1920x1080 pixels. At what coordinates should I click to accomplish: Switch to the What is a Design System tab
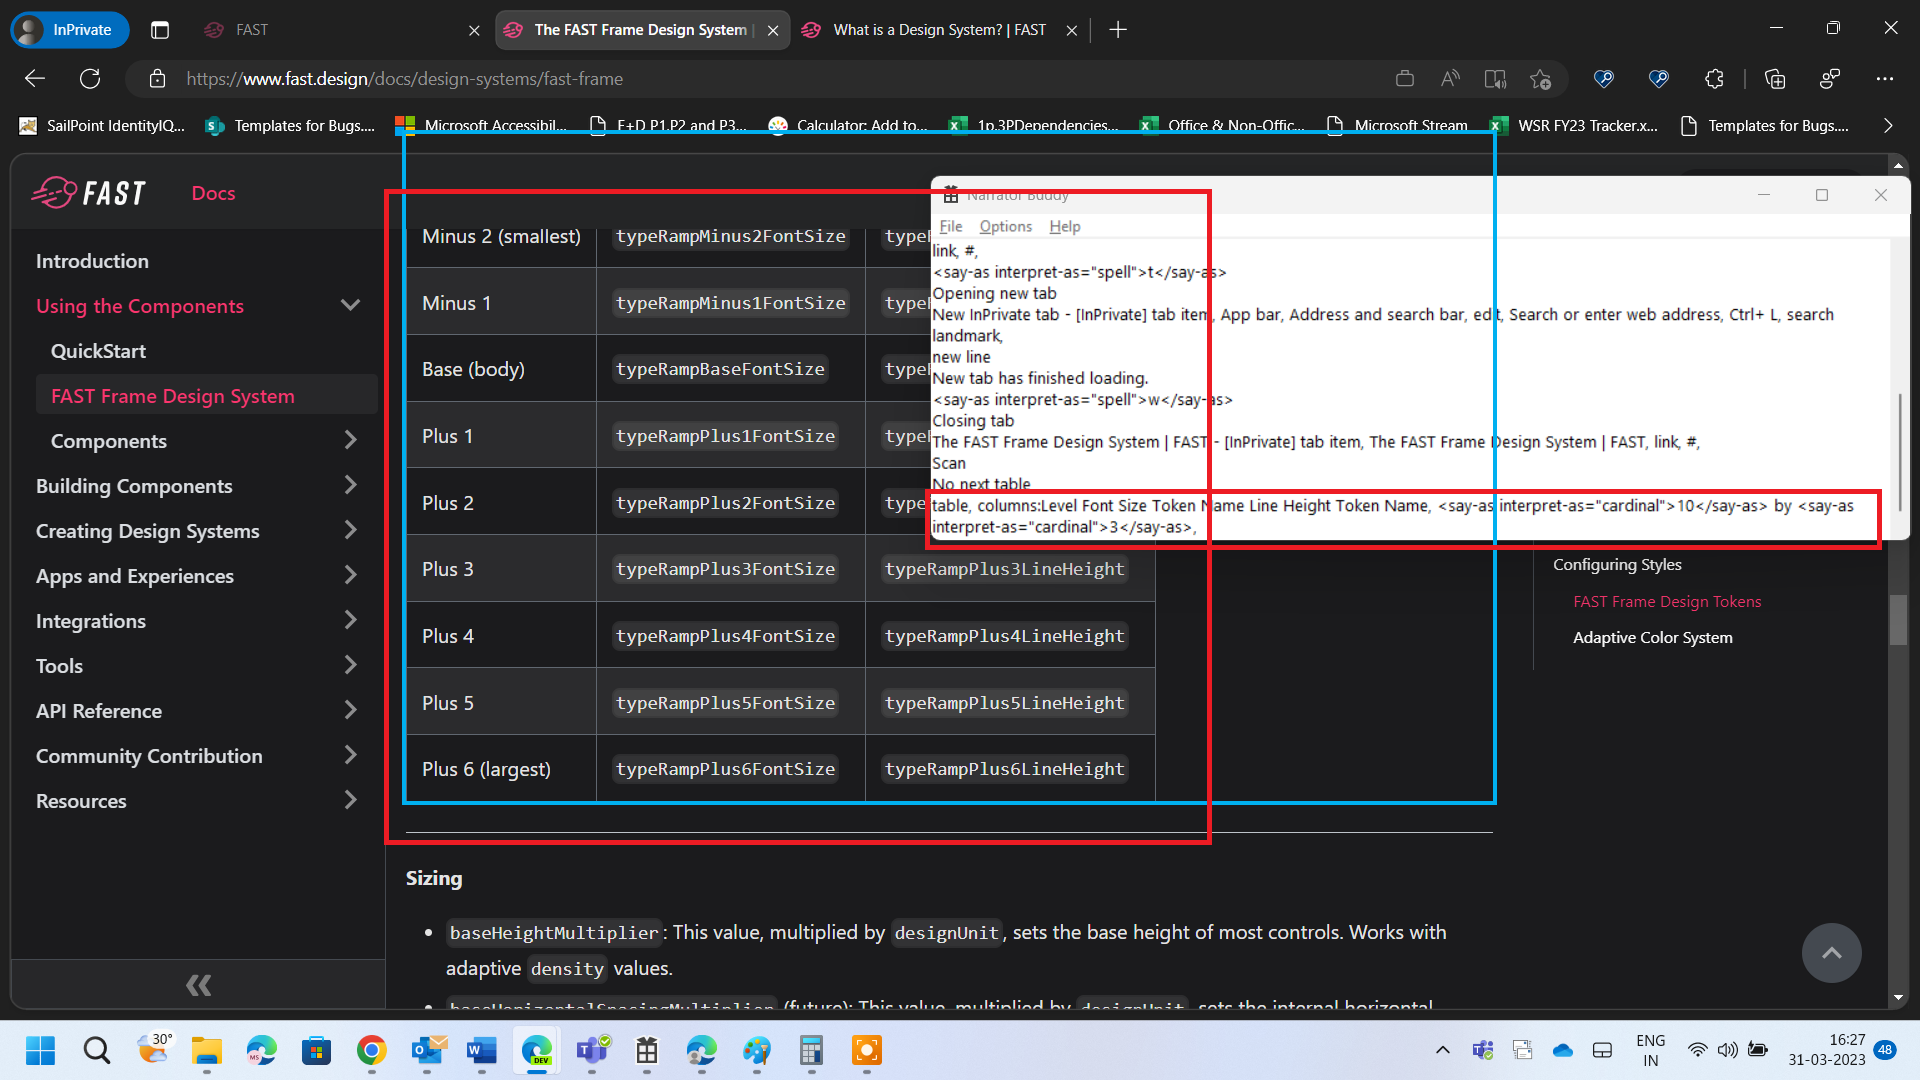tap(938, 30)
